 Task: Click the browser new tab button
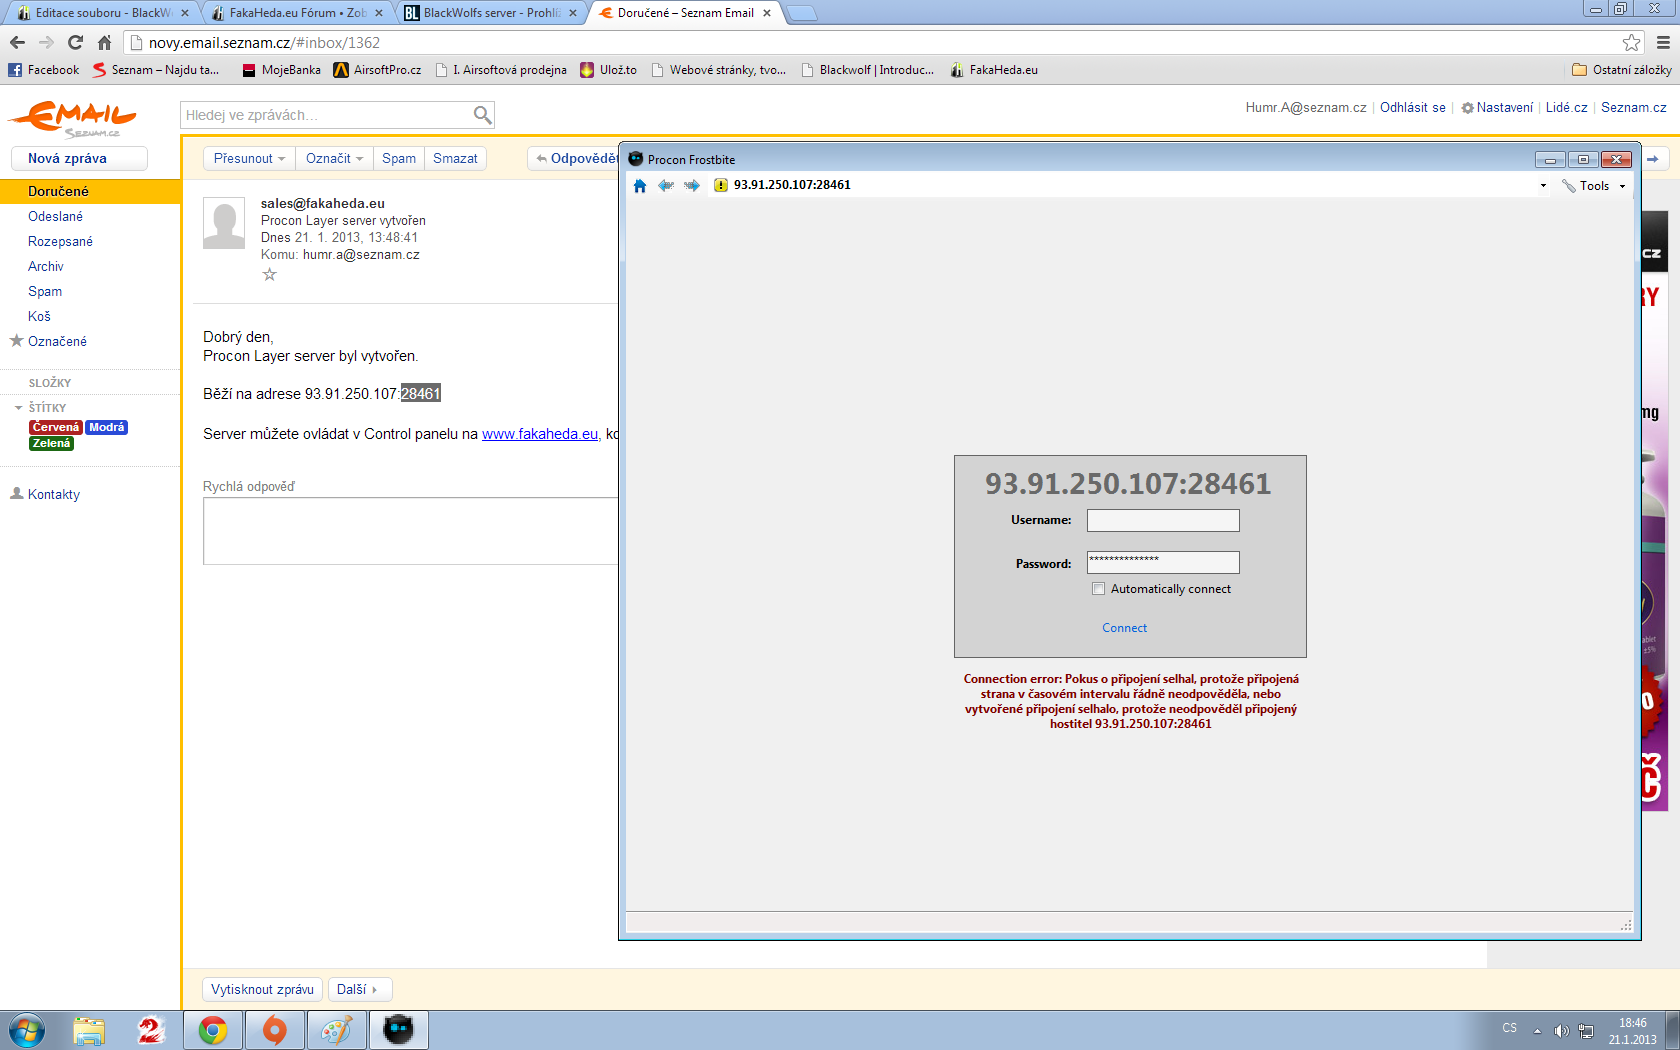(x=802, y=13)
